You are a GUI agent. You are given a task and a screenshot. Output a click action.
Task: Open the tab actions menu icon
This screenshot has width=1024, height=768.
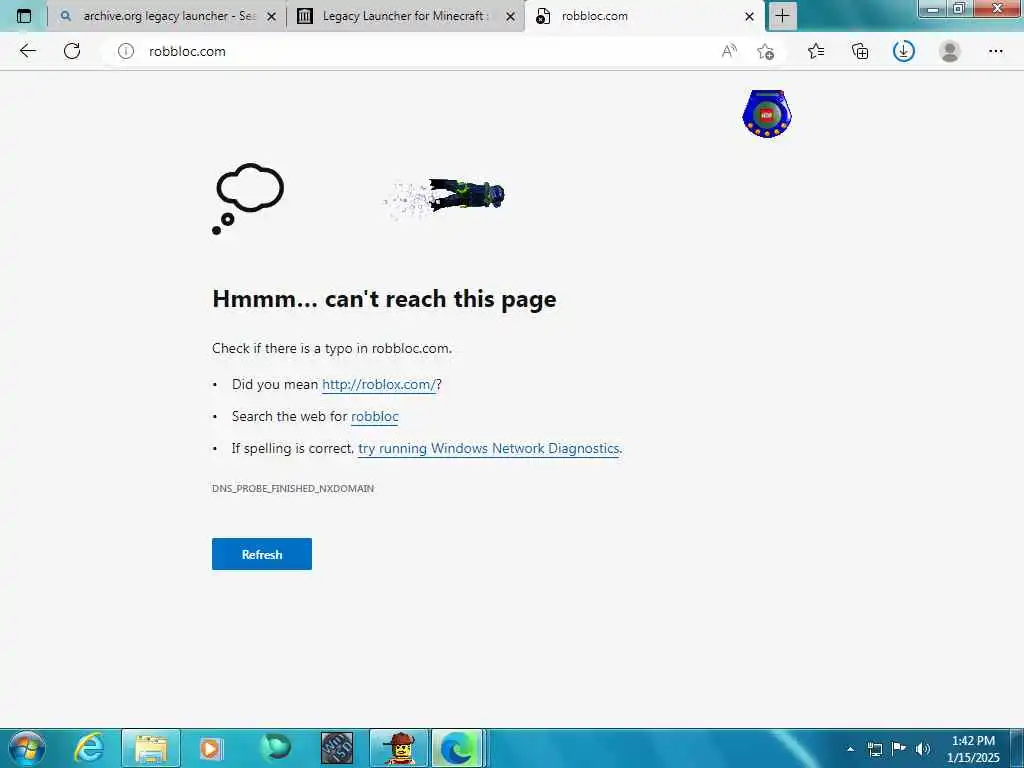tap(24, 16)
